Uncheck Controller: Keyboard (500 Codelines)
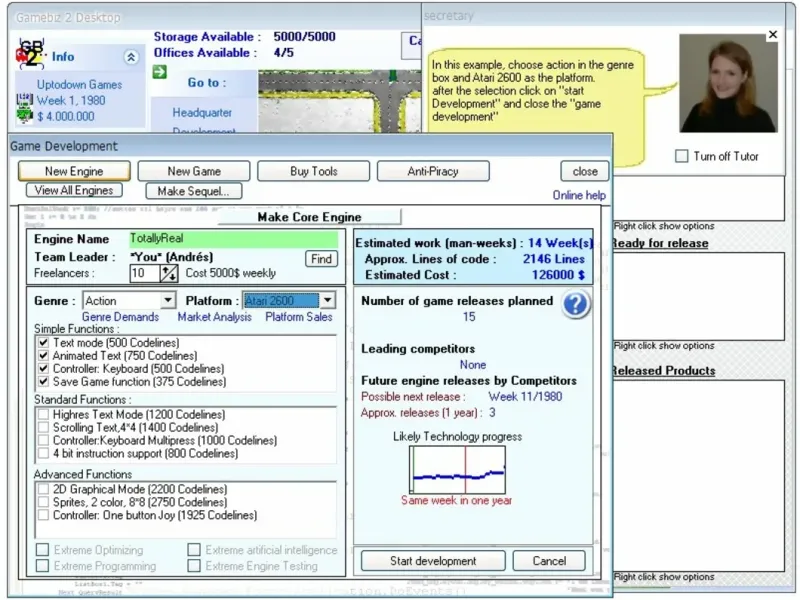 [43, 368]
